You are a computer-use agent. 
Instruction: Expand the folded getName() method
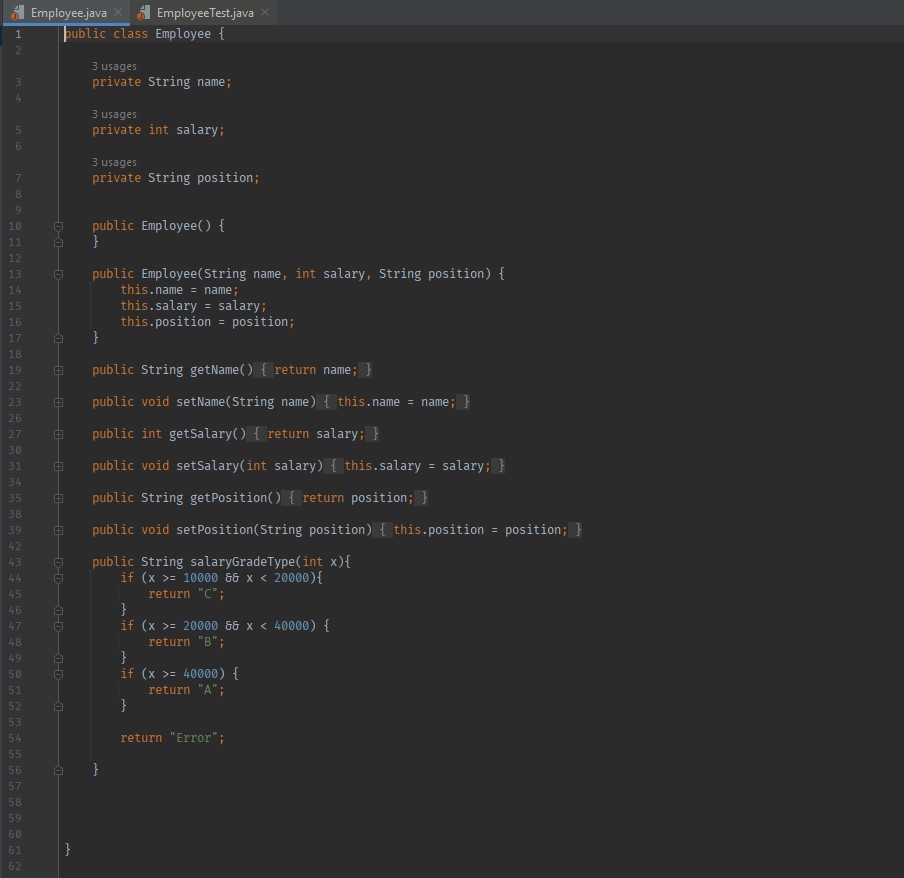point(58,370)
